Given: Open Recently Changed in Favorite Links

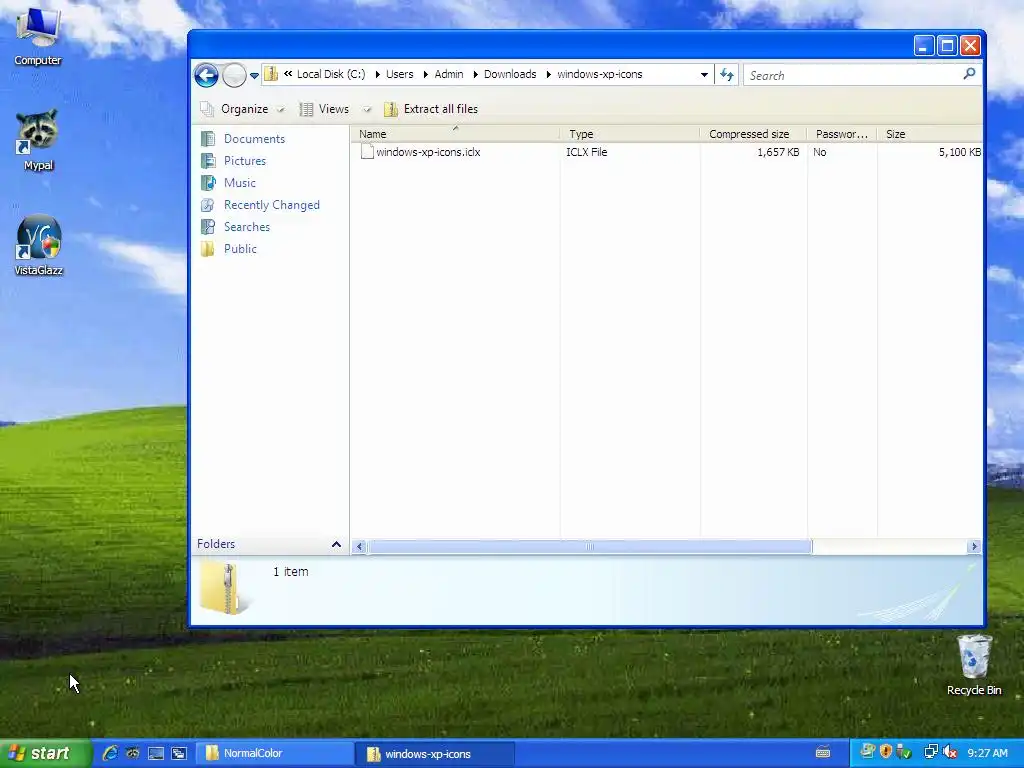Looking at the screenshot, I should tap(272, 205).
